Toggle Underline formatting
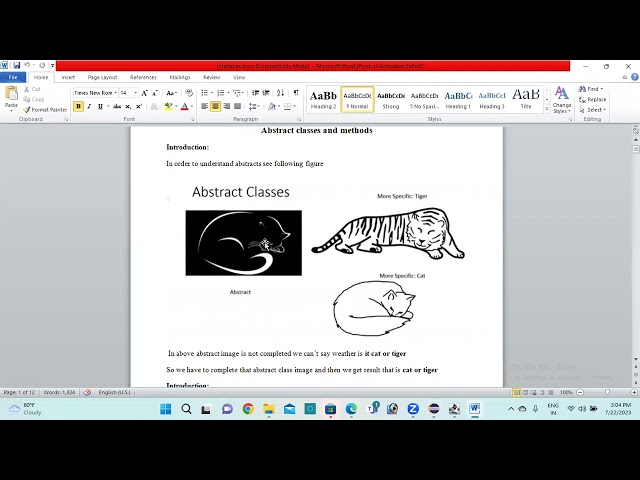Screen dimensions: 640x480 click(100, 107)
